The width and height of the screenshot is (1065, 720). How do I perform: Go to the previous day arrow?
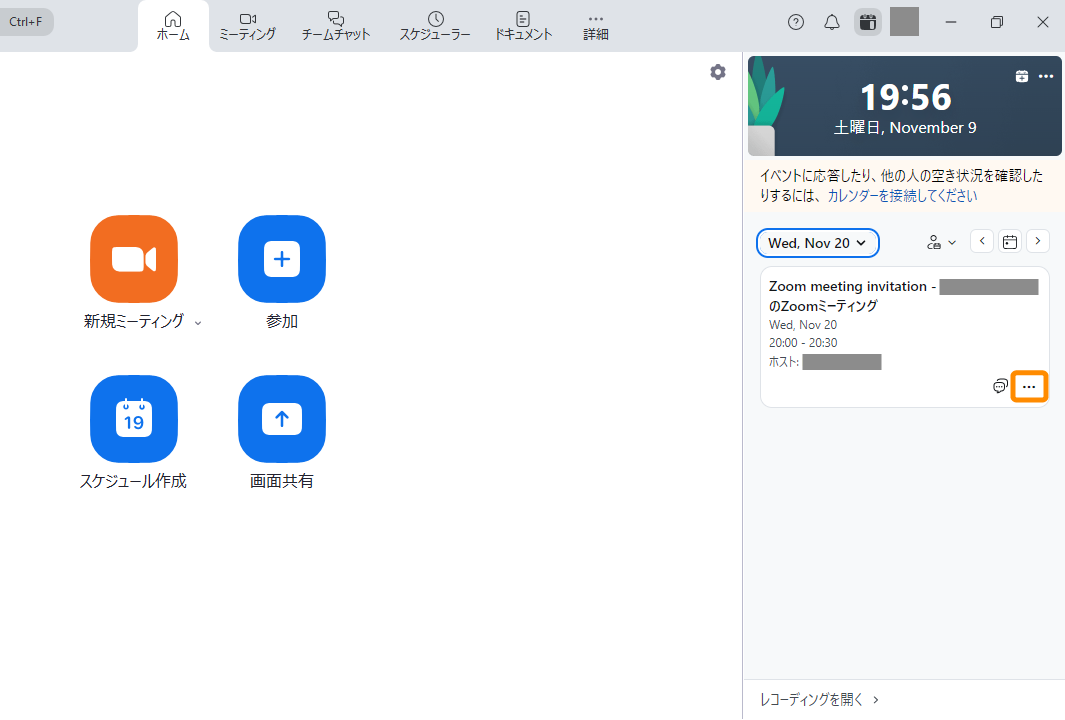[x=982, y=241]
